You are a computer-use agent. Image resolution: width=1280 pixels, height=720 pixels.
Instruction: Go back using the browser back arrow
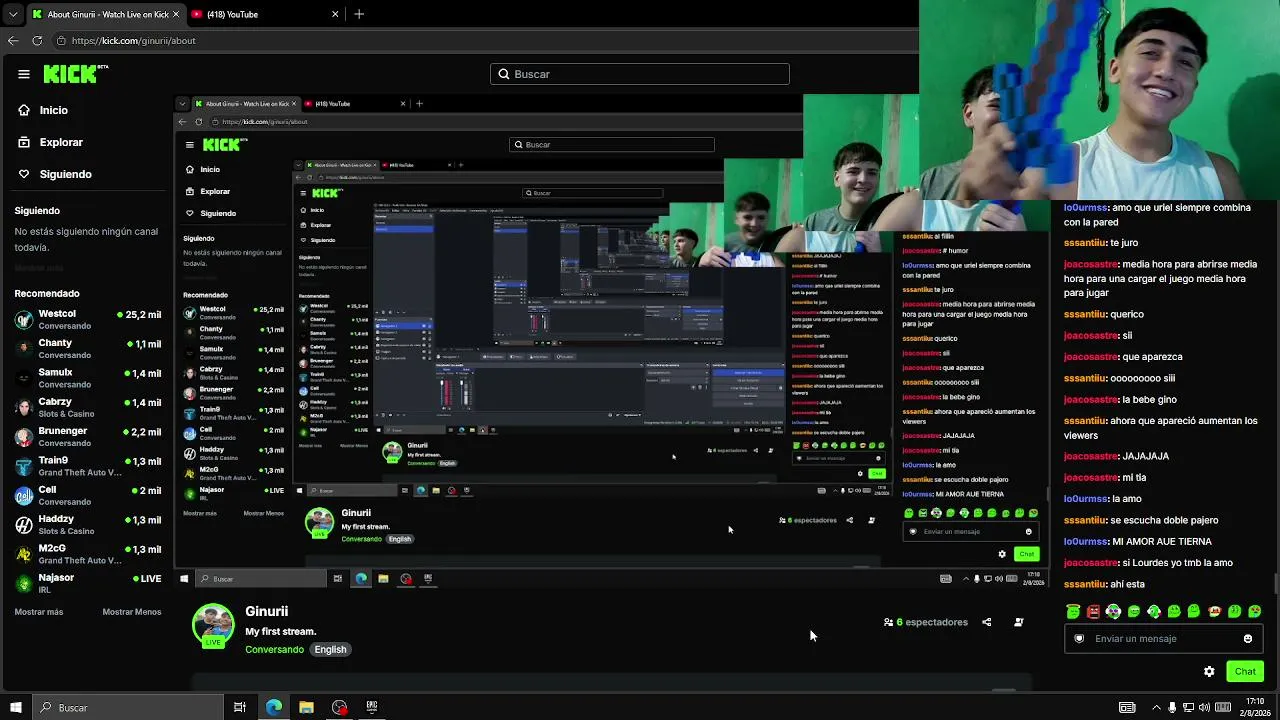(x=13, y=41)
